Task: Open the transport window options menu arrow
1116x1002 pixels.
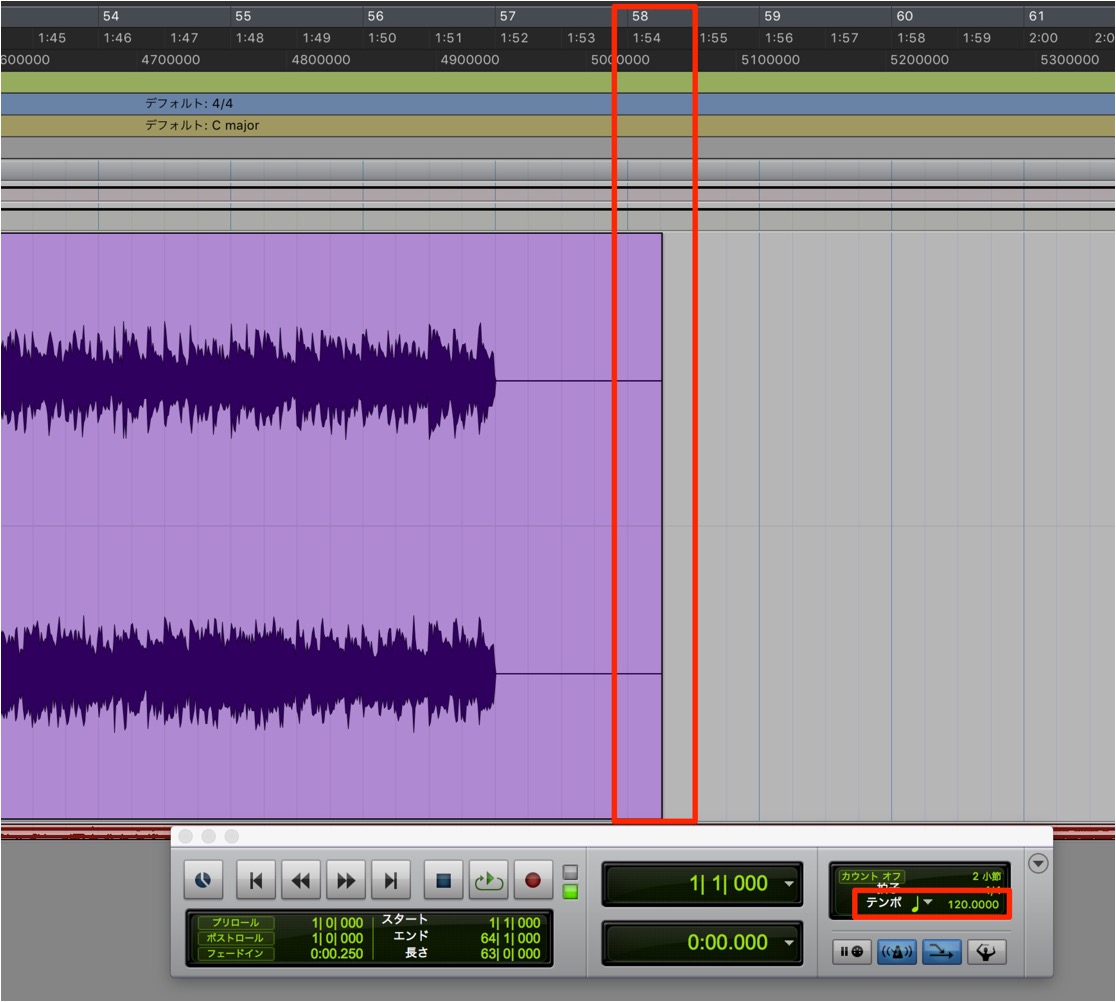Action: pos(1038,864)
